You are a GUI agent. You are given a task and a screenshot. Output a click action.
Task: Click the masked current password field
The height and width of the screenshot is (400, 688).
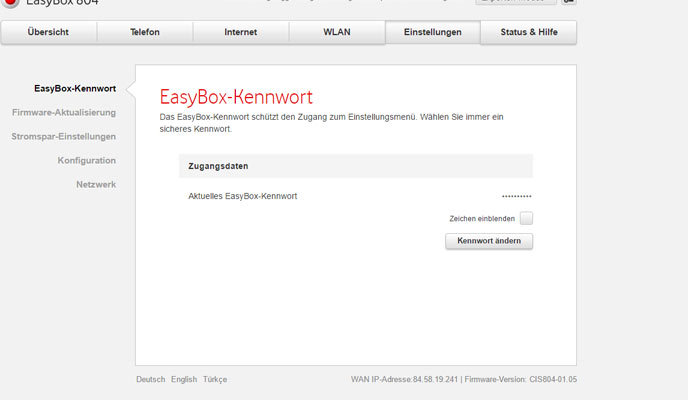pos(516,196)
